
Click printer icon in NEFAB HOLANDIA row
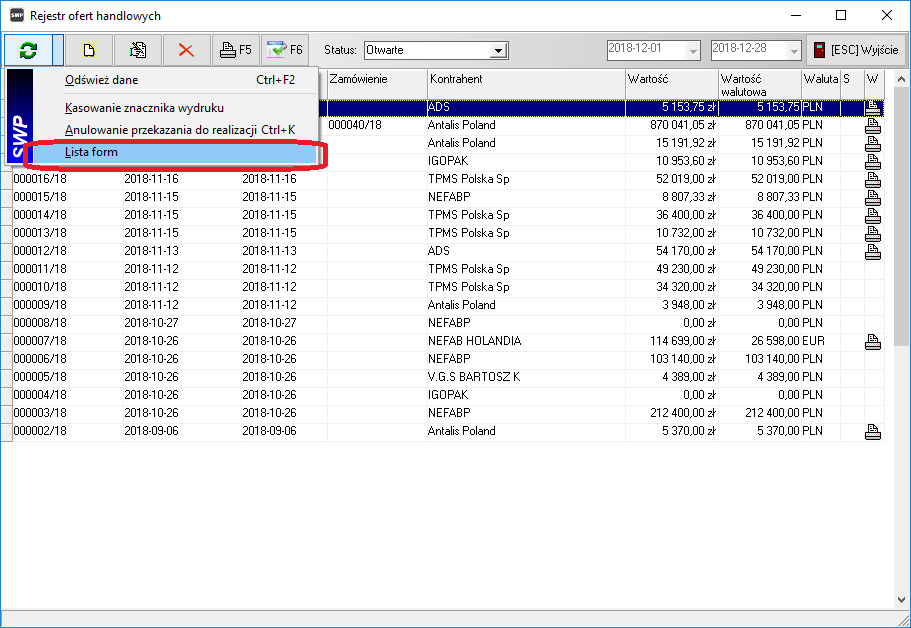point(873,341)
